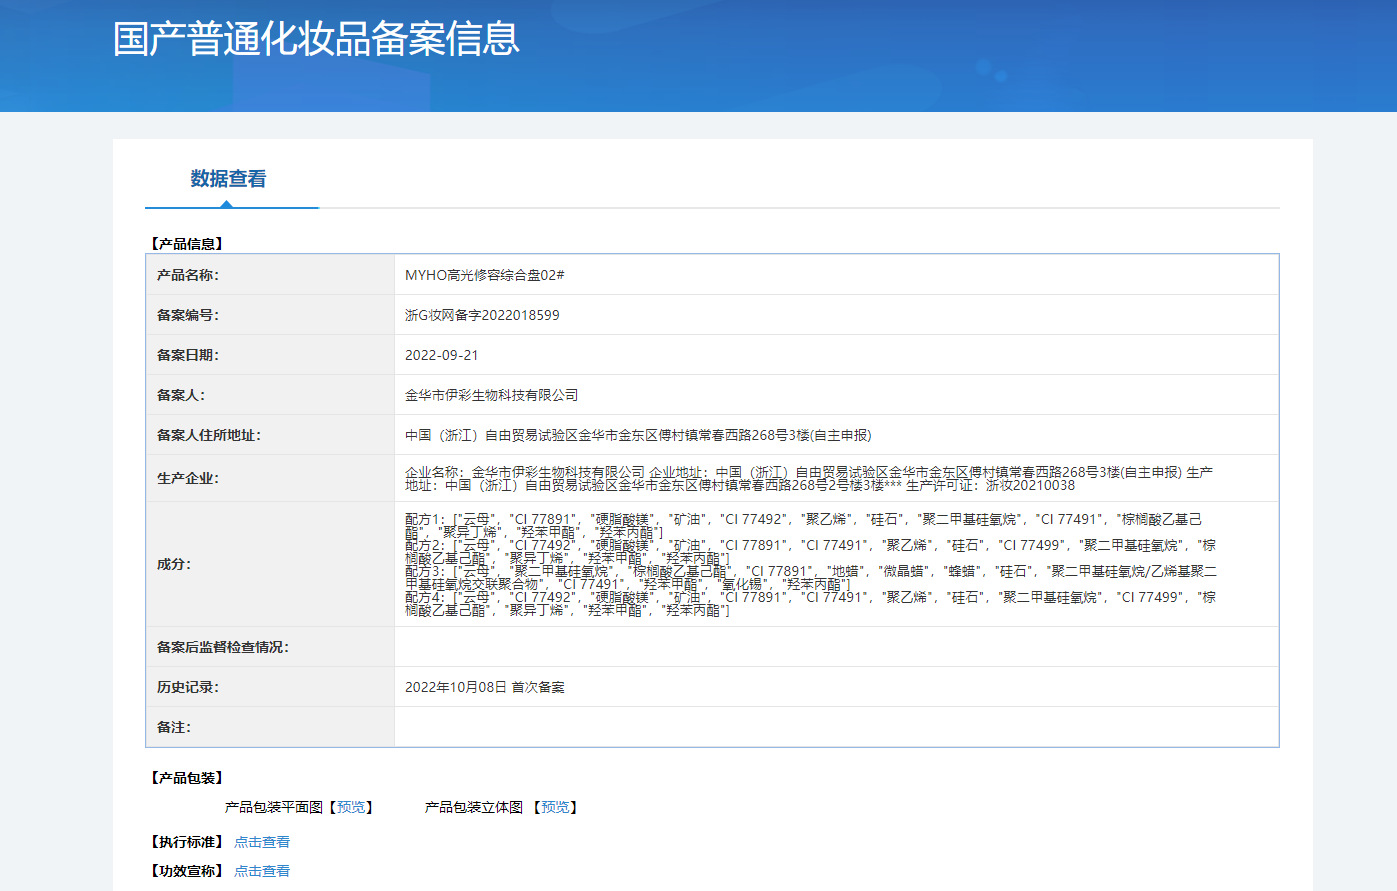1397x891 pixels.
Task: Click the 备注 row label
Action: click(174, 727)
